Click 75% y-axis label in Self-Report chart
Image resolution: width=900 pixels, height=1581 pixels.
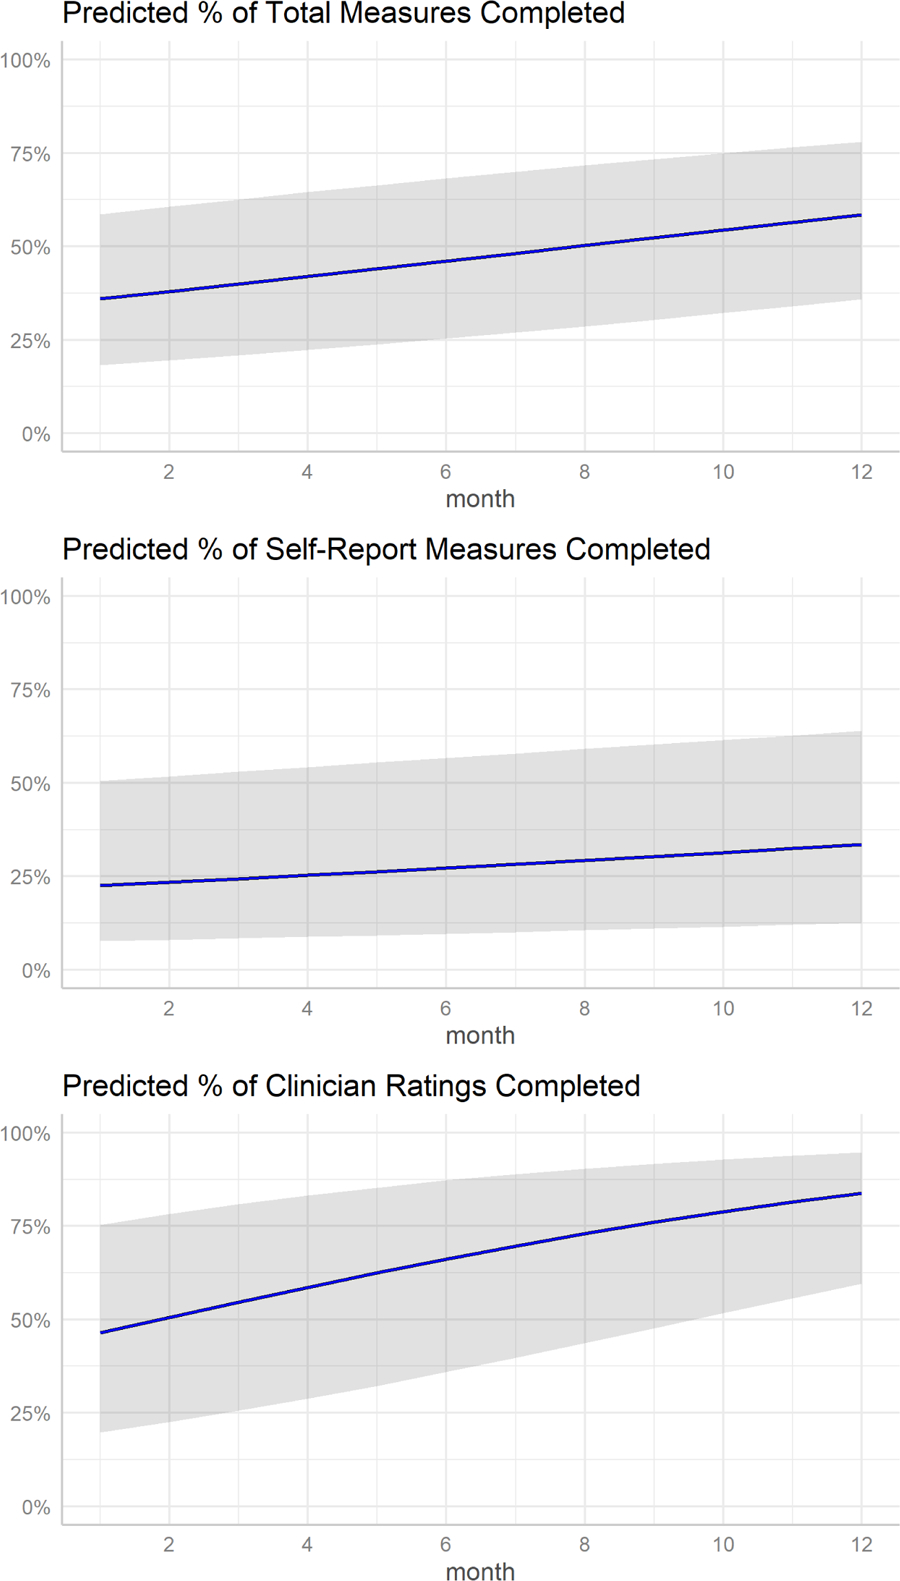tap(31, 691)
